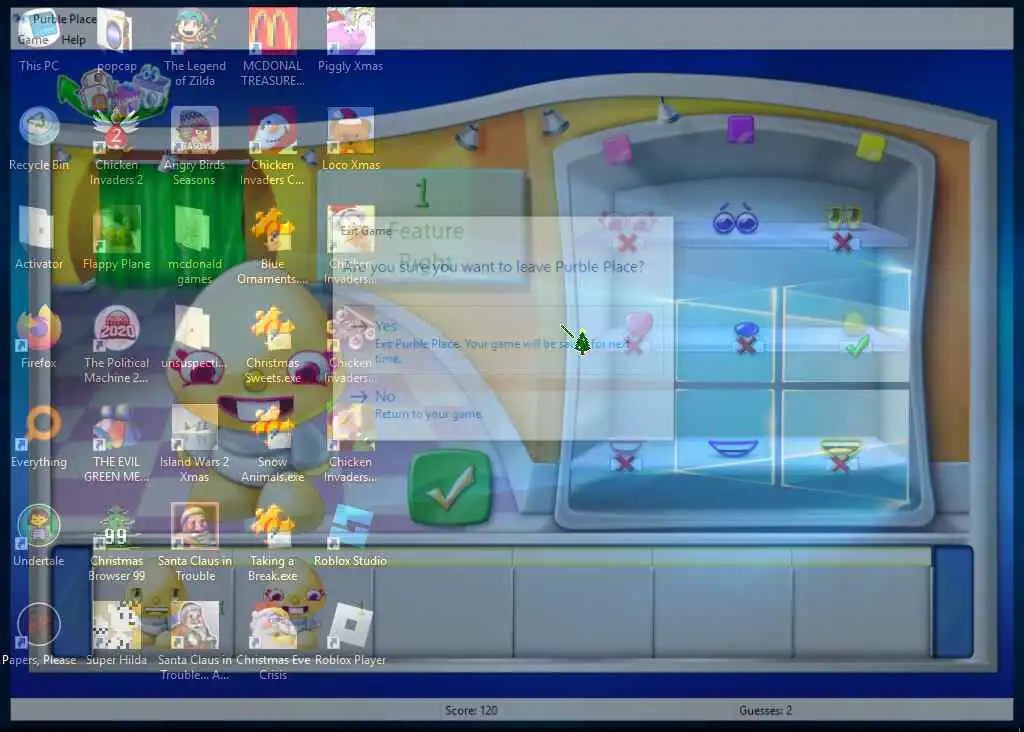The width and height of the screenshot is (1024, 732).
Task: Launch Flappy Plane shortcut
Action: (x=116, y=238)
